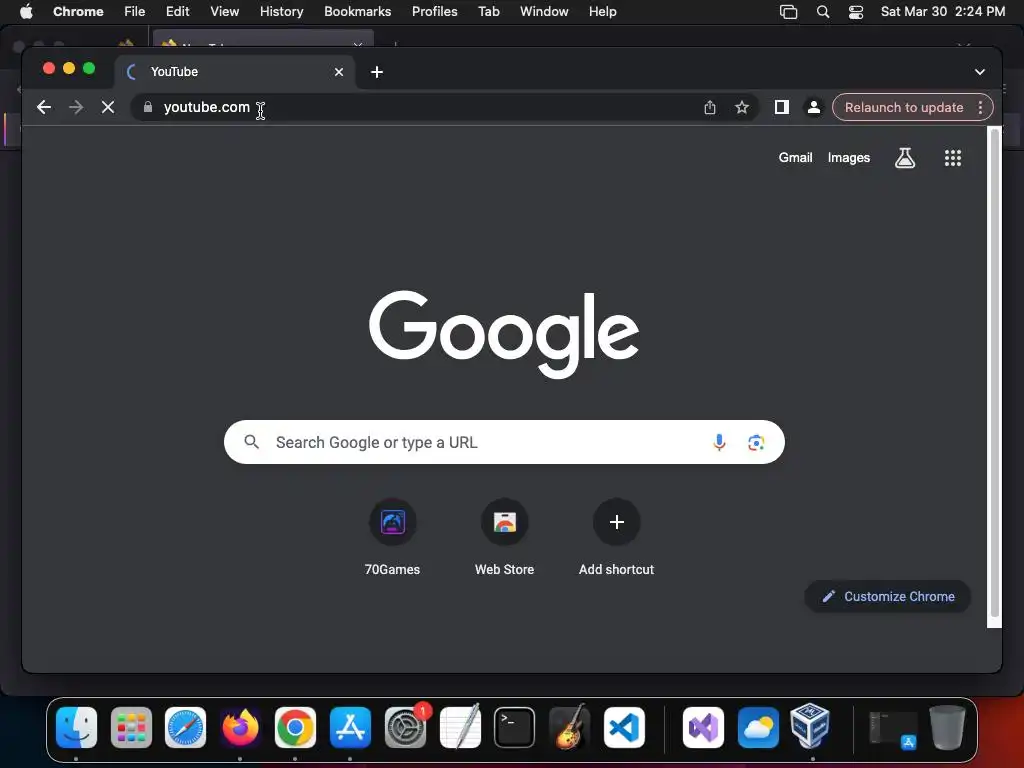Open Visual Studio from the Dock
Screen dimensions: 1024x768
(703, 727)
